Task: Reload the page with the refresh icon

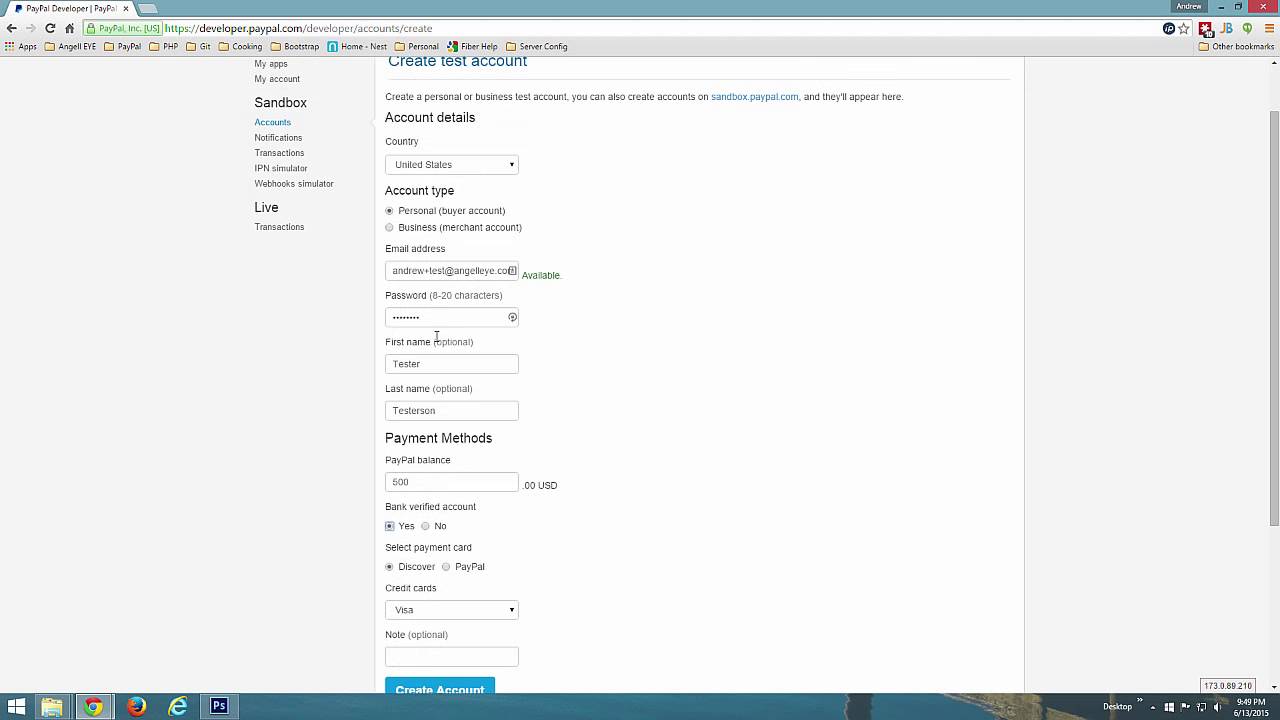Action: [x=50, y=28]
